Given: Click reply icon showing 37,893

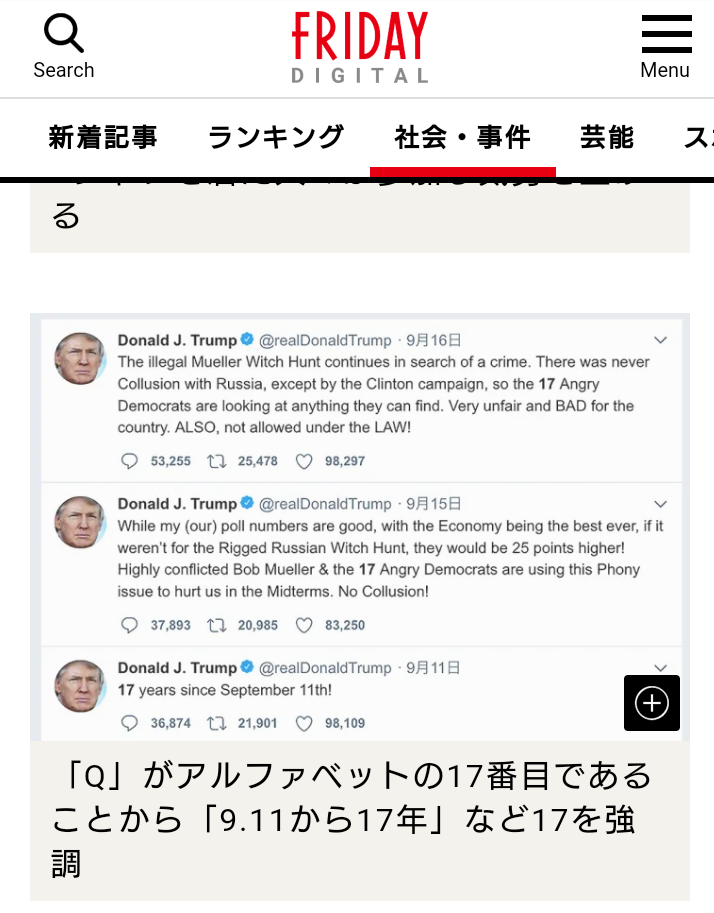Looking at the screenshot, I should tap(129, 625).
